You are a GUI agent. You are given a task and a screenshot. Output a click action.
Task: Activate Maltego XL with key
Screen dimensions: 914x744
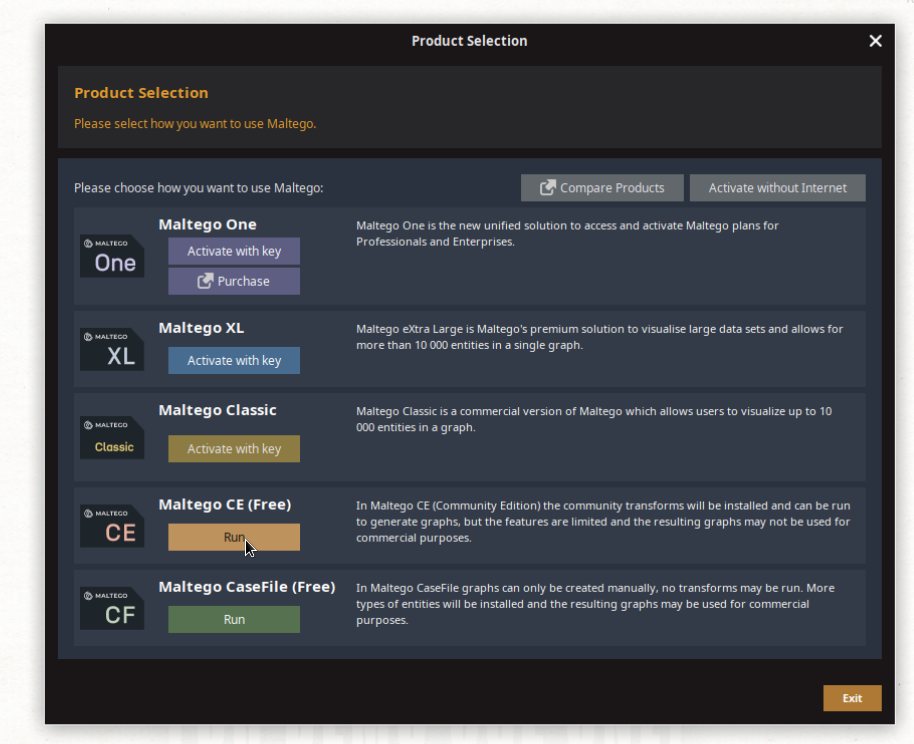tap(234, 361)
